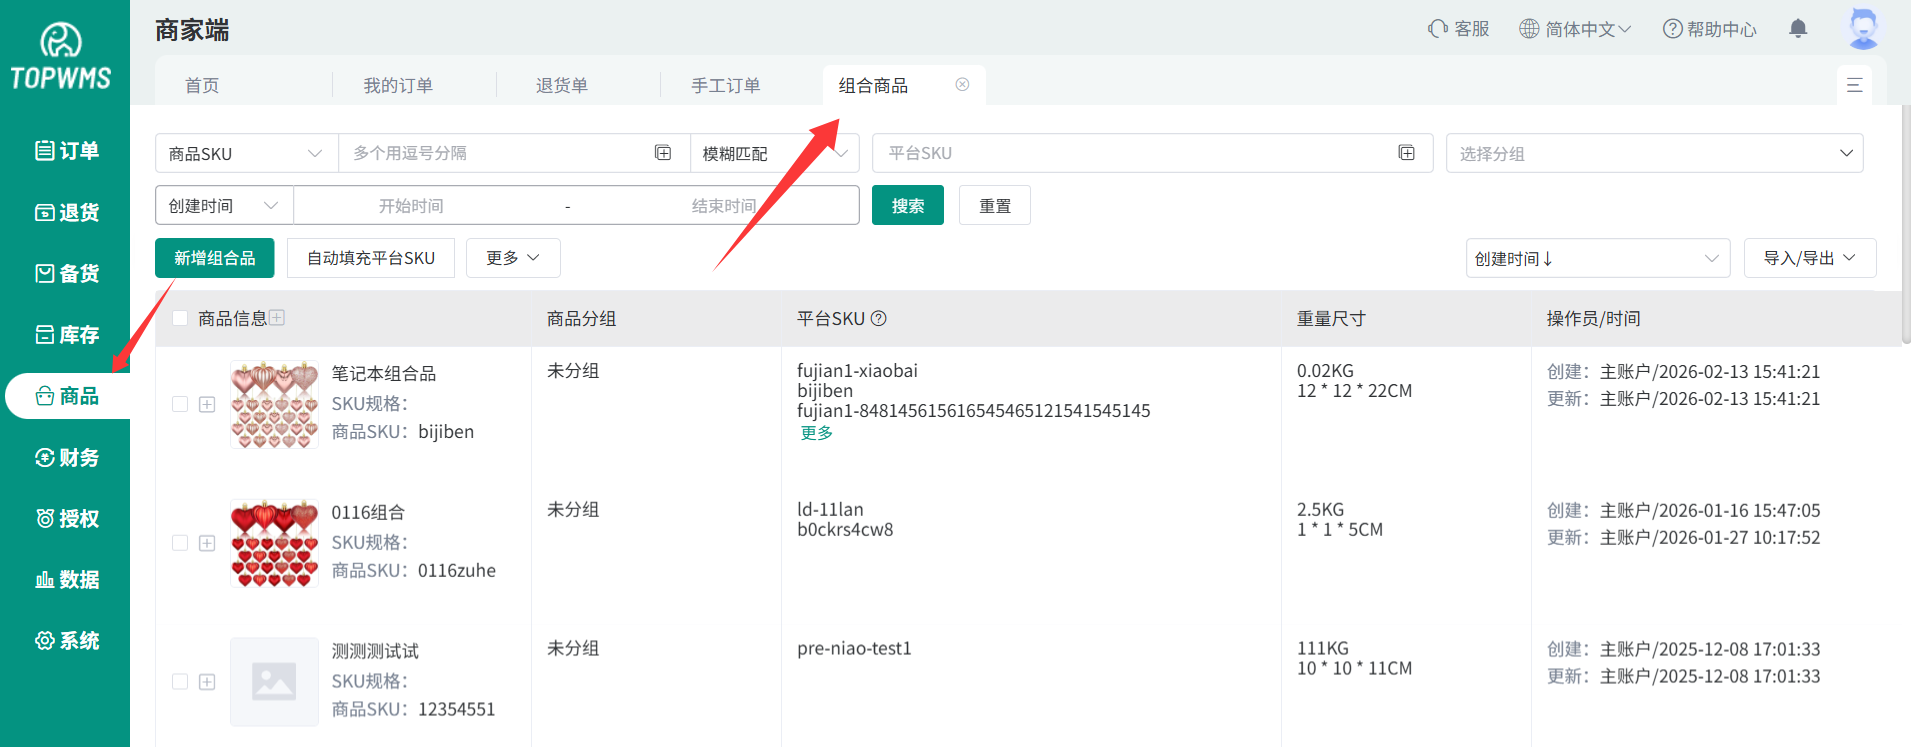This screenshot has height=747, width=1911.
Task: Open the user avatar profile
Action: click(x=1863, y=28)
